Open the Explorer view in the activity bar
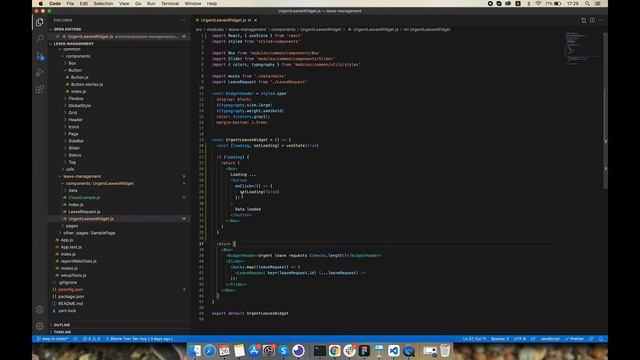The image size is (640, 360). [x=40, y=22]
